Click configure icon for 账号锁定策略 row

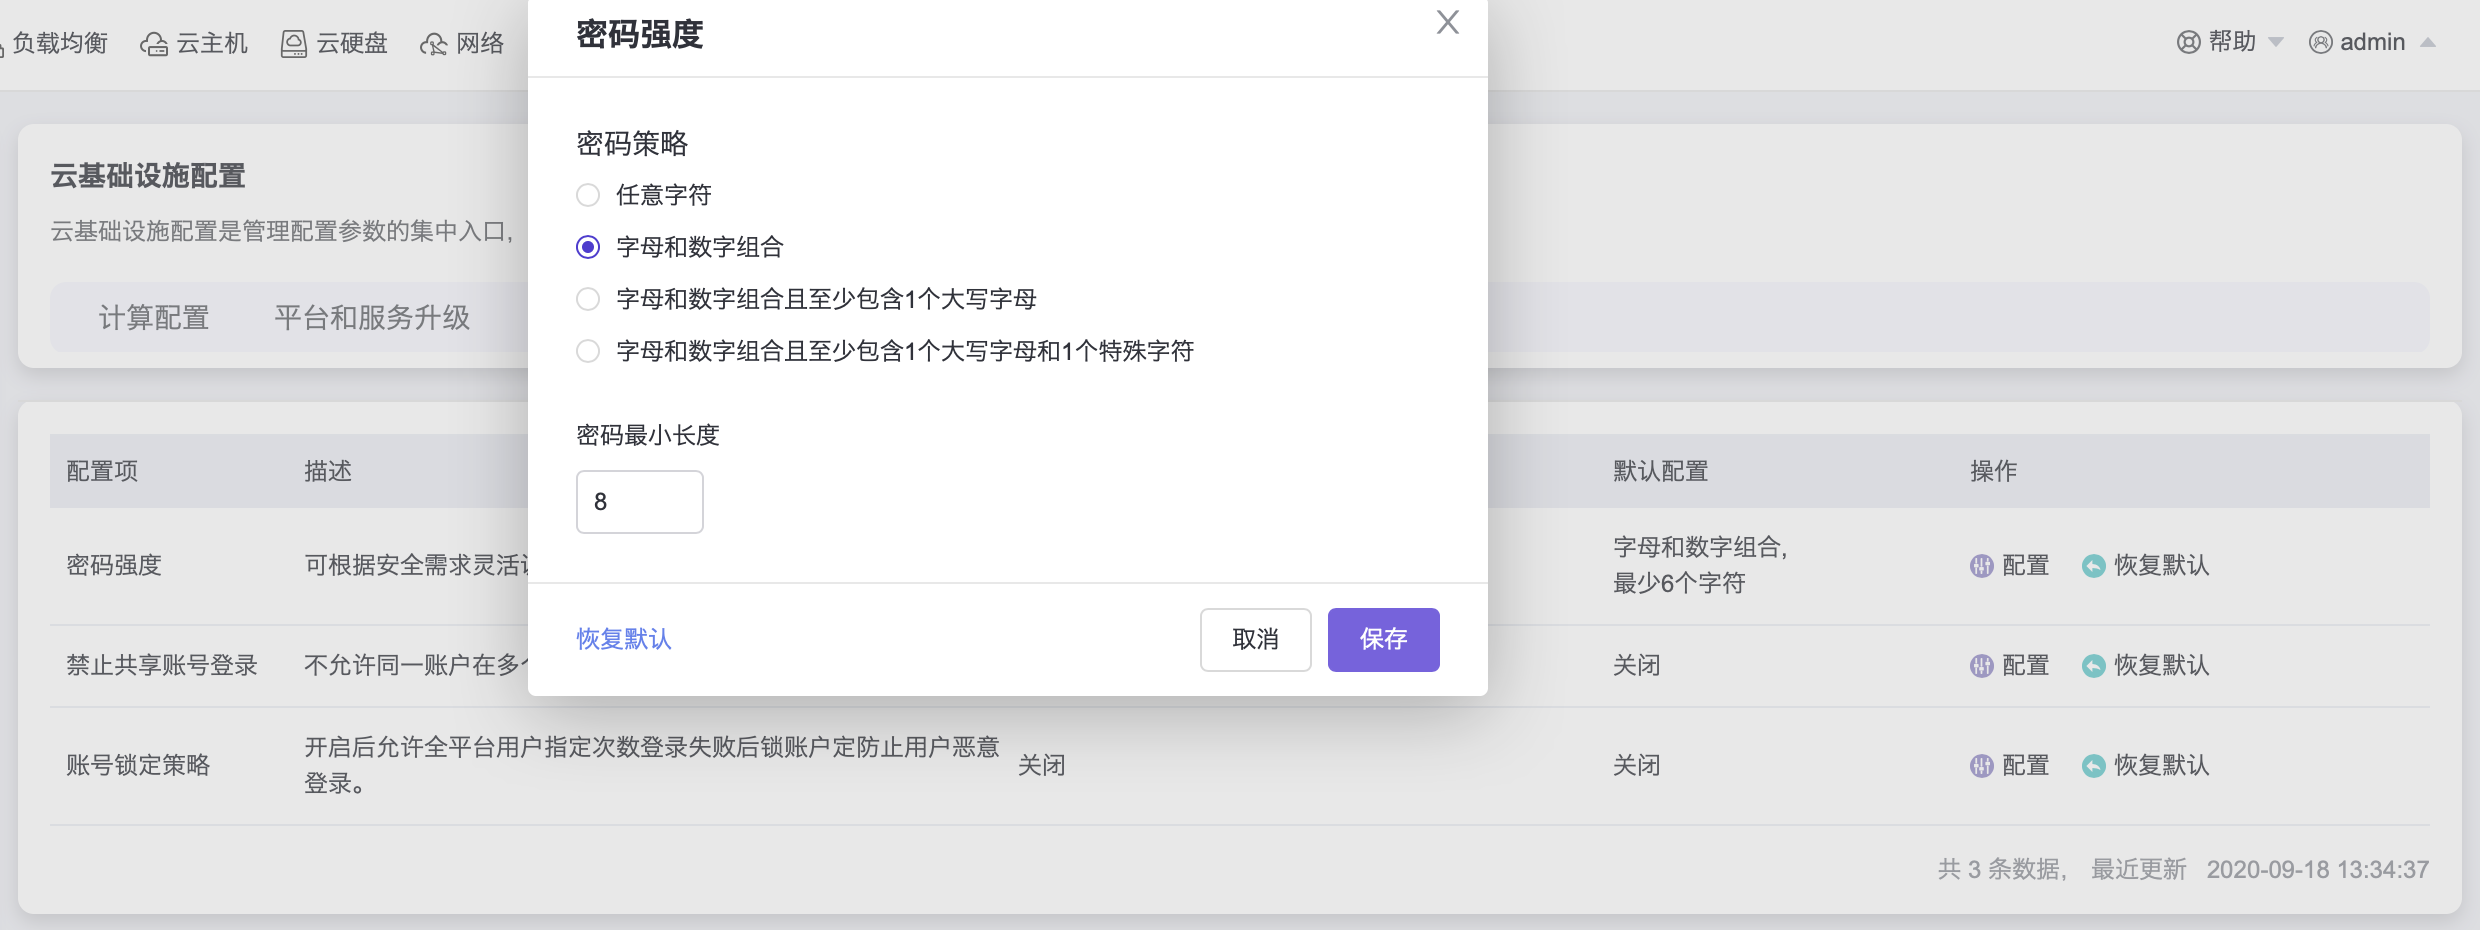click(1981, 766)
